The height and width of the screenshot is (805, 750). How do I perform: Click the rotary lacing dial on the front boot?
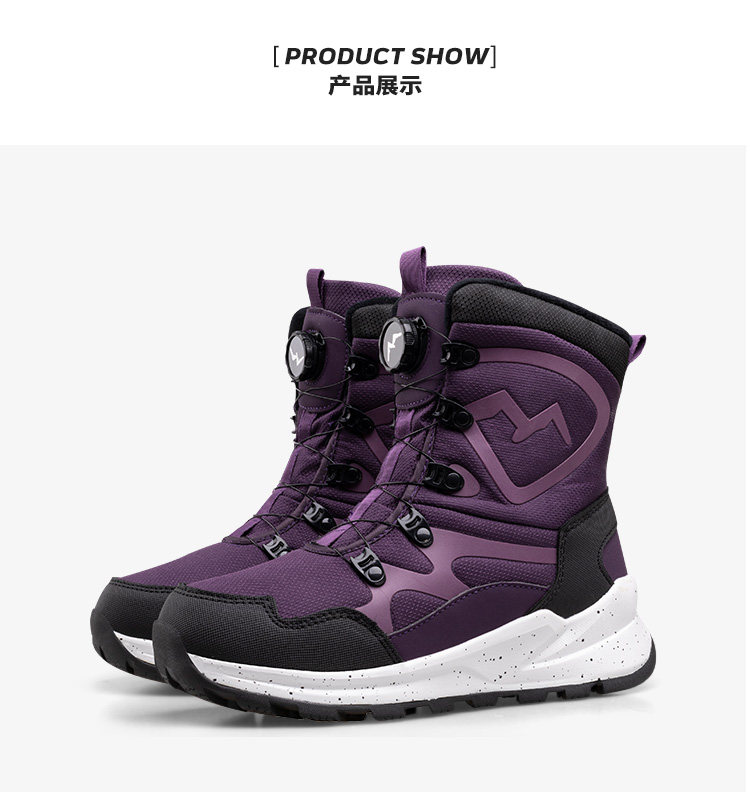(402, 343)
